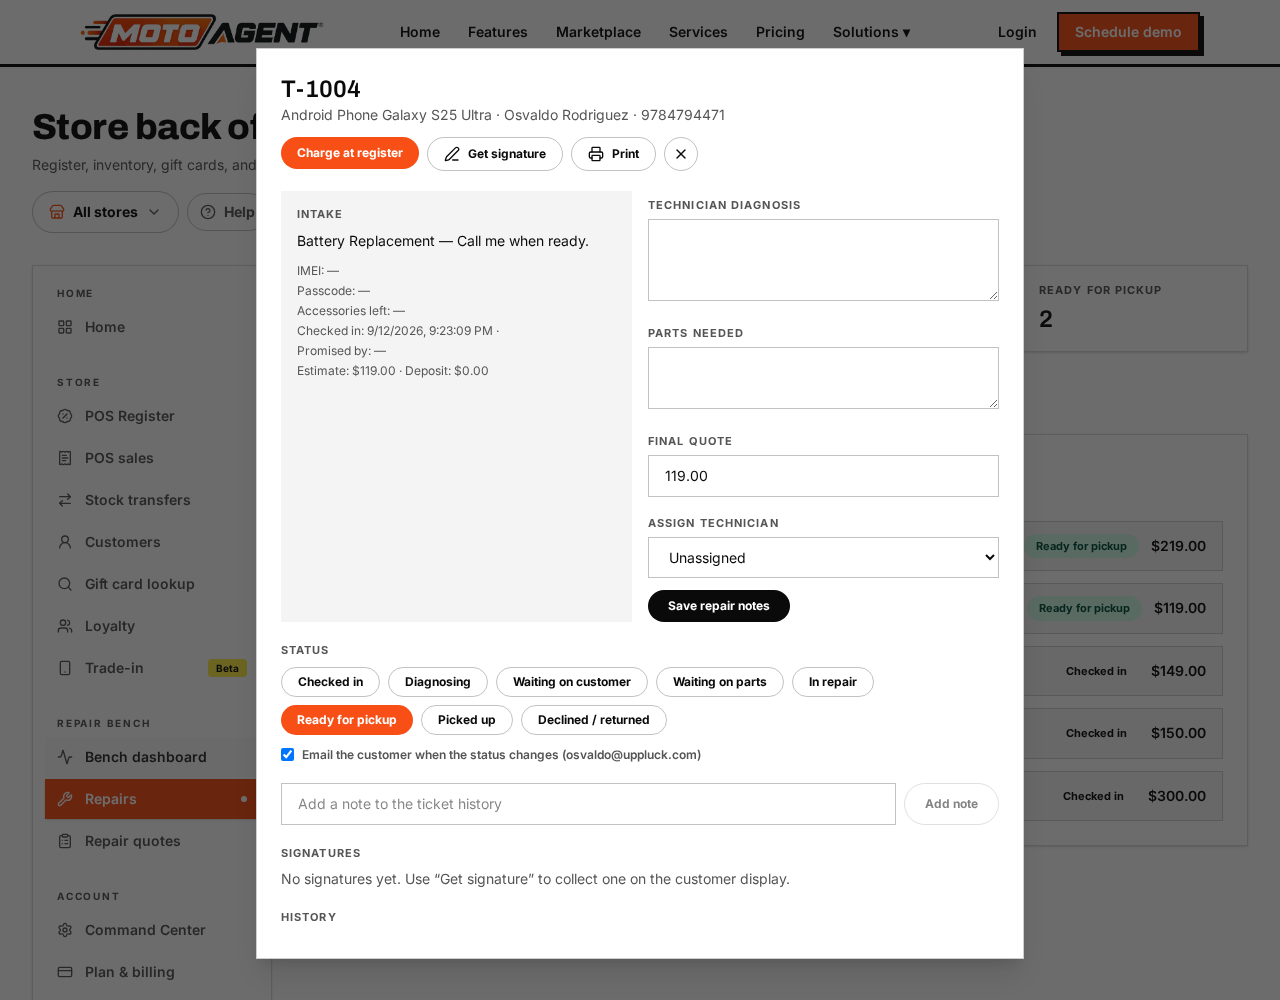Go to Marketplace in top navigation
This screenshot has width=1280, height=1000.
click(598, 32)
